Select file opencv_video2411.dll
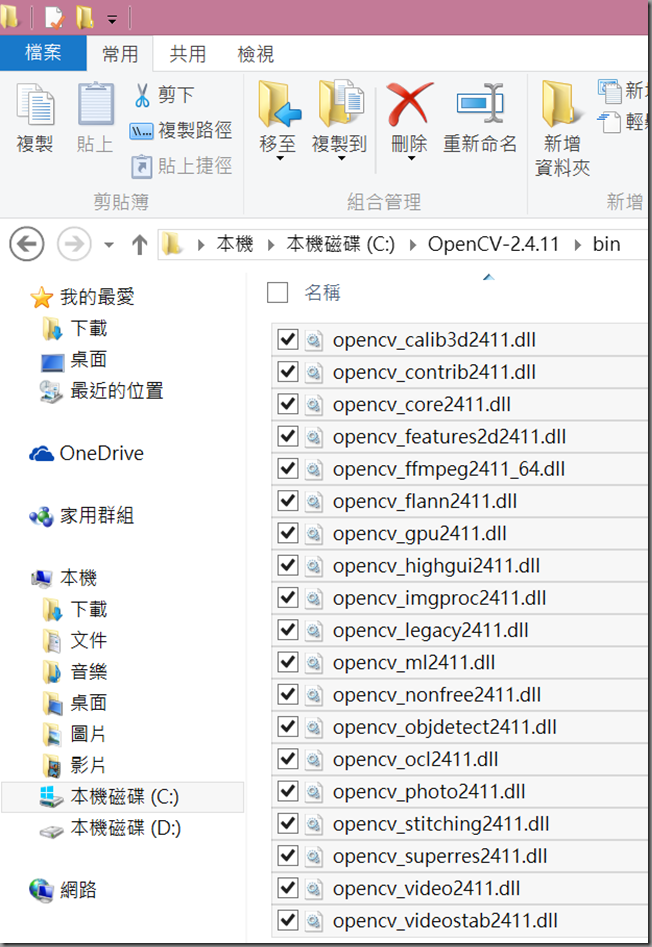Viewport: 652px width, 947px height. 461,888
